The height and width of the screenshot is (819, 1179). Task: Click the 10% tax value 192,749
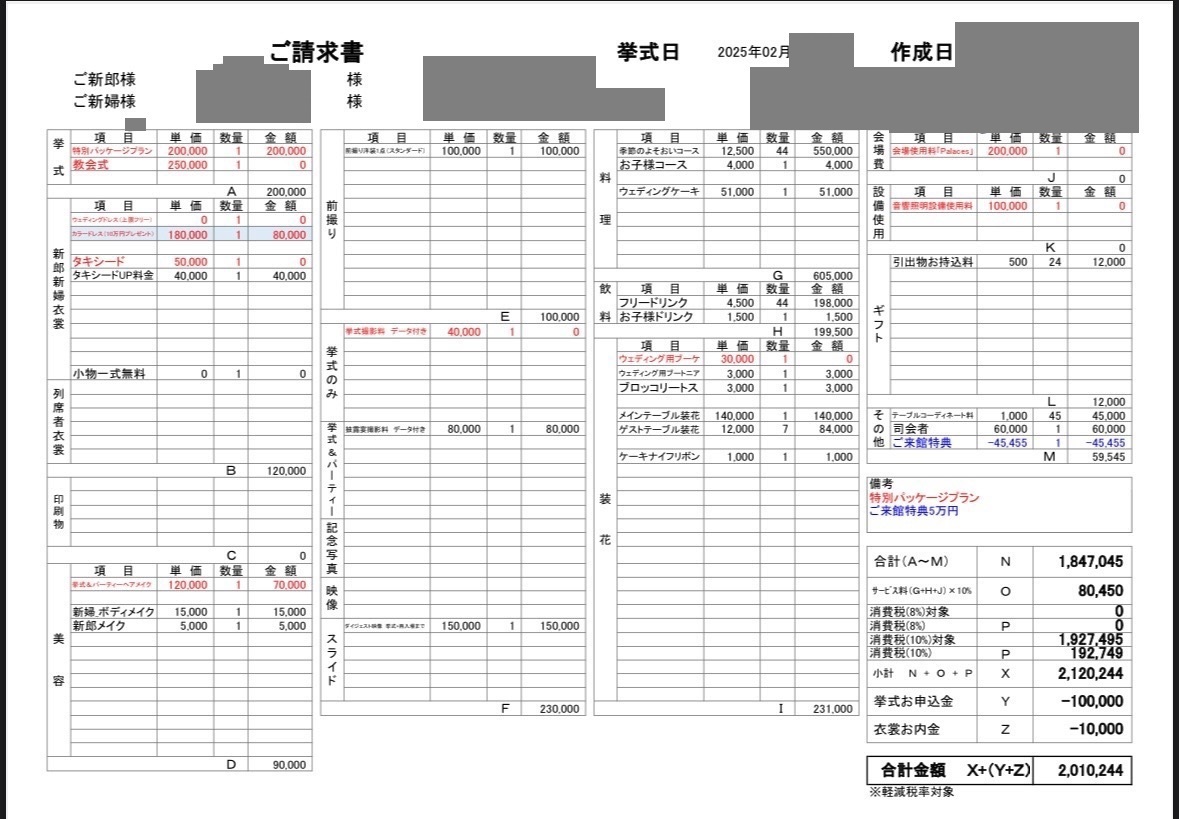click(1095, 654)
